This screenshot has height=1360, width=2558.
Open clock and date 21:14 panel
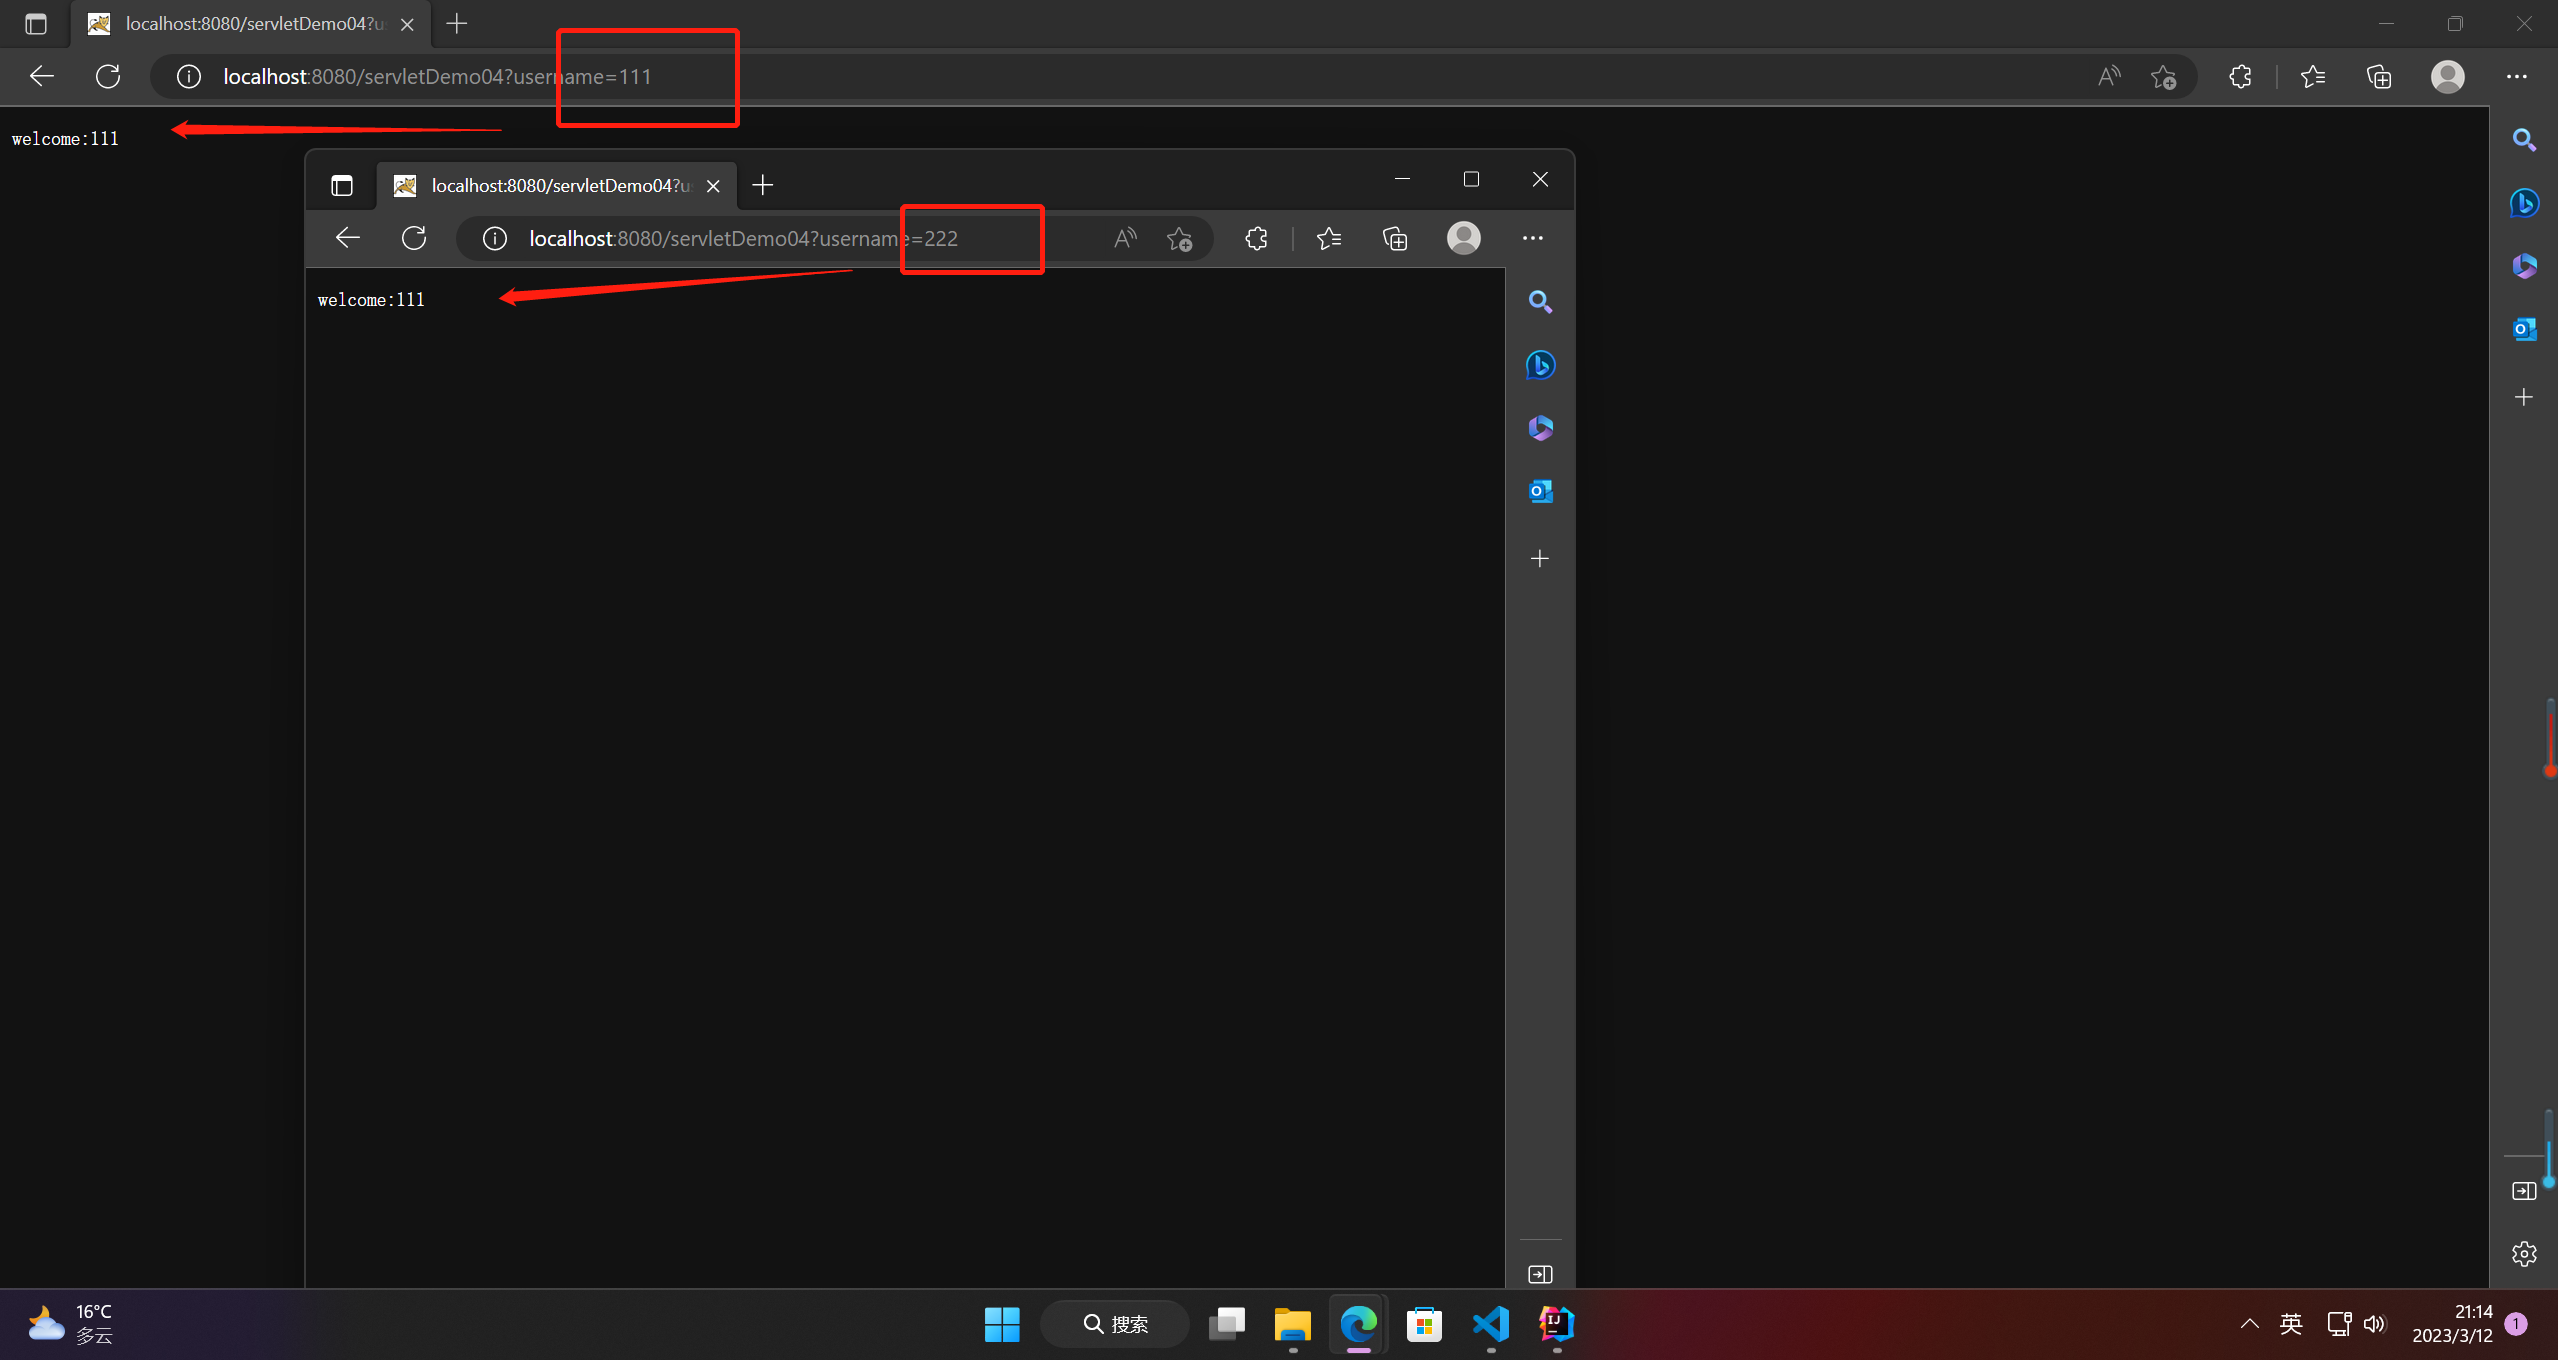pyautogui.click(x=2452, y=1324)
